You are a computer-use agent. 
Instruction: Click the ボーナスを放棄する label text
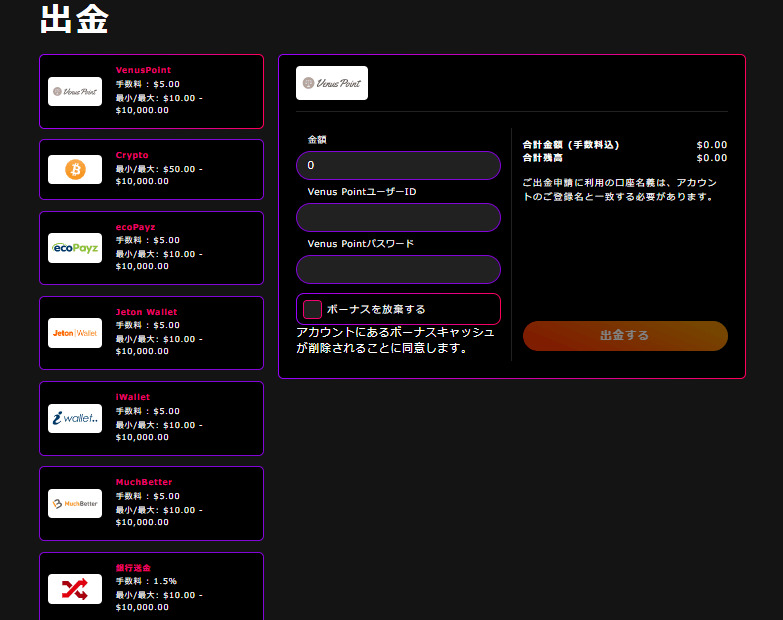click(376, 309)
